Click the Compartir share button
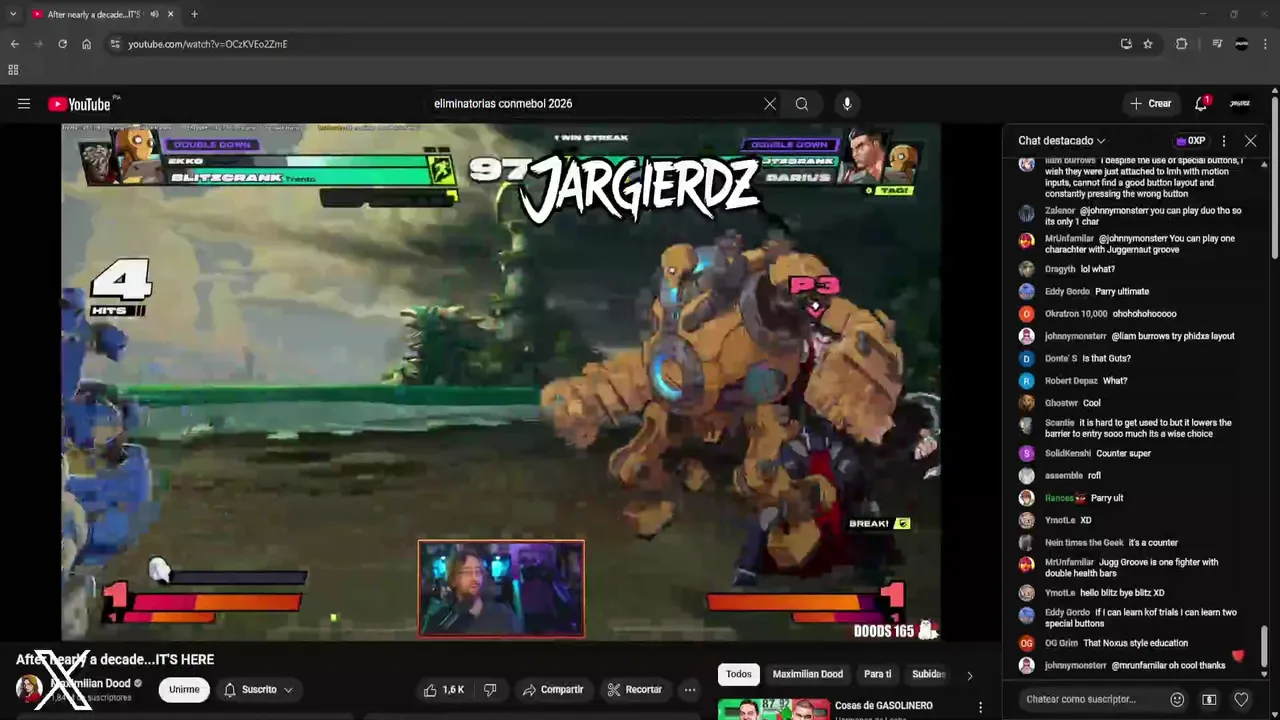Viewport: 1280px width, 720px height. tap(553, 690)
